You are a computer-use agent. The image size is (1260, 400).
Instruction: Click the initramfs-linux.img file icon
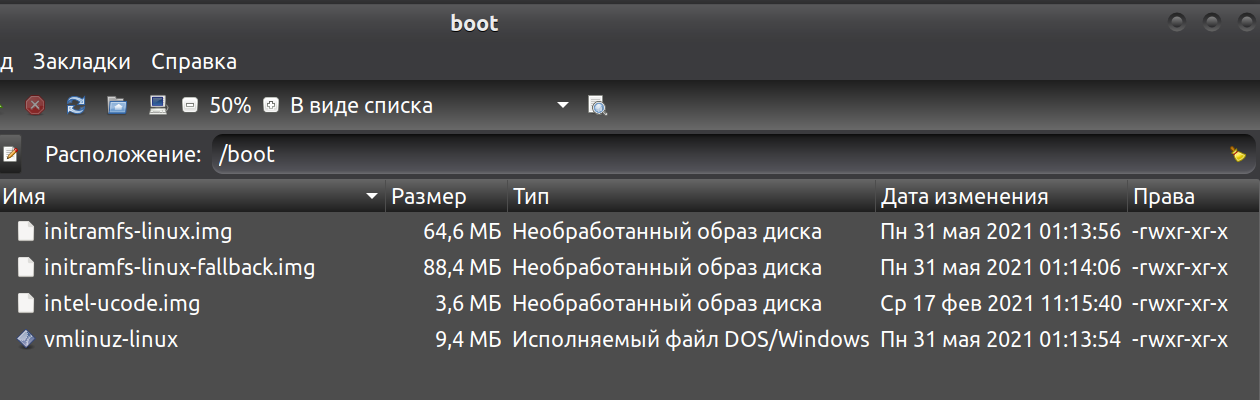(x=26, y=232)
